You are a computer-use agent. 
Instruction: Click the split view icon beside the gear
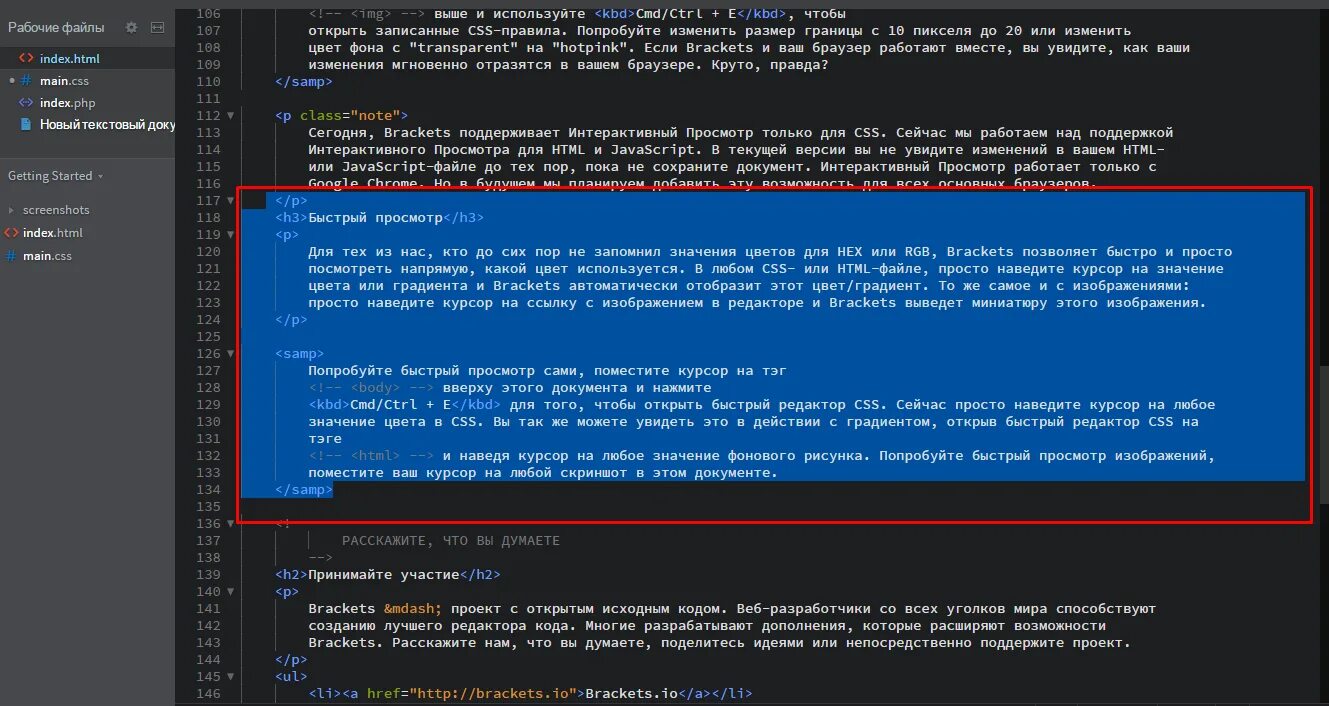157,28
